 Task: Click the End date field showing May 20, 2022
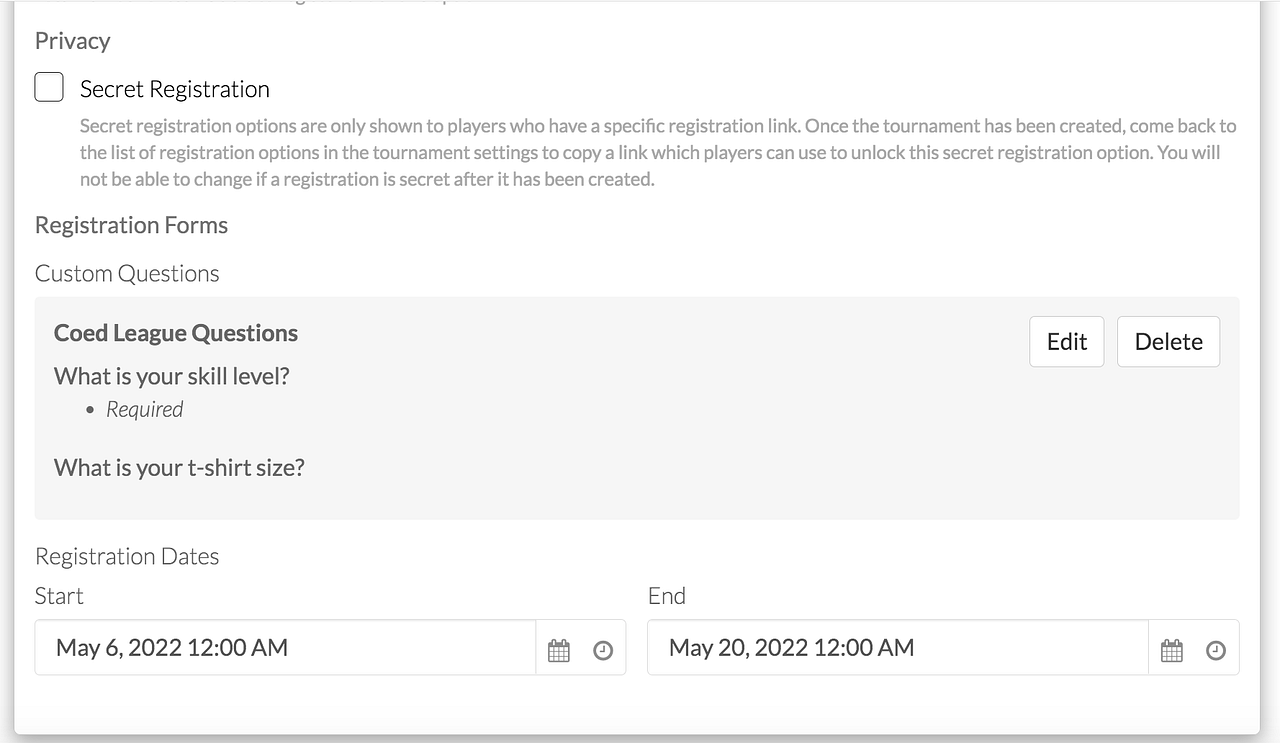[x=897, y=648]
